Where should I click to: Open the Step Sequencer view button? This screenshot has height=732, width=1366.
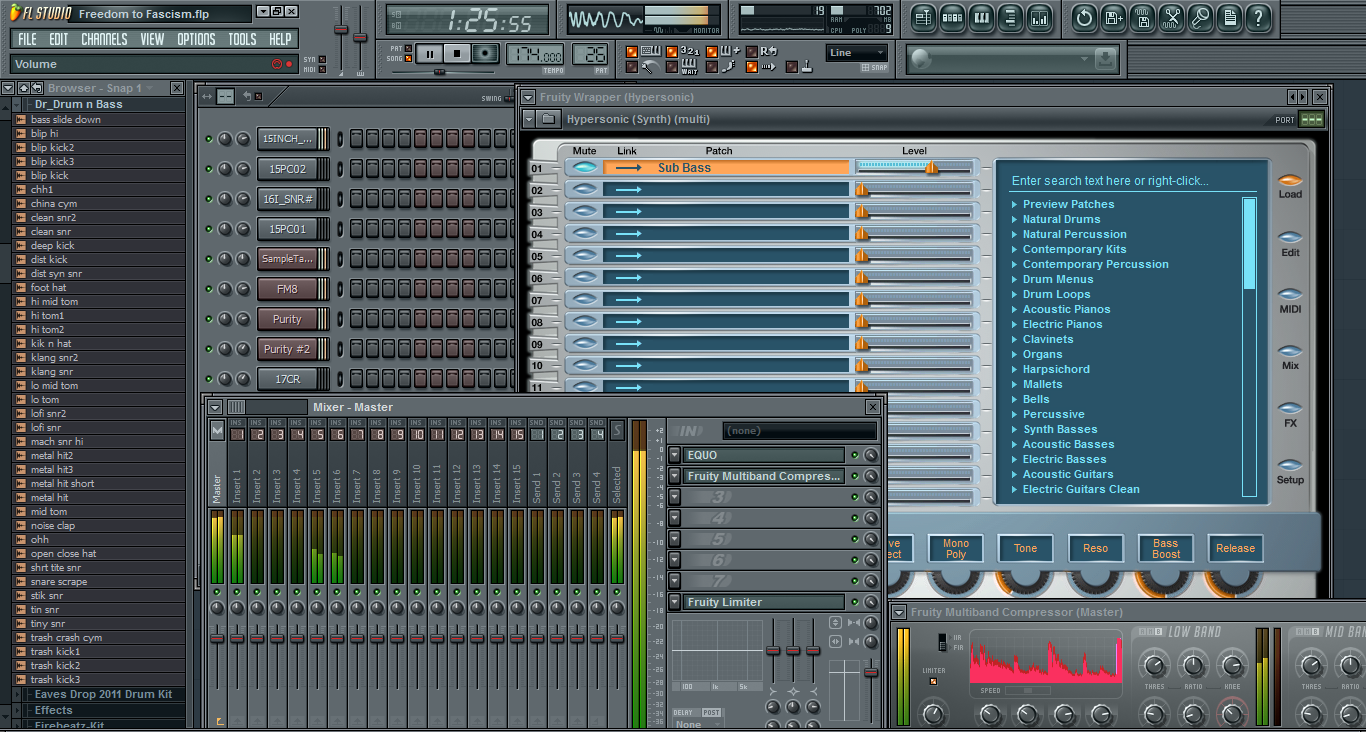[952, 18]
